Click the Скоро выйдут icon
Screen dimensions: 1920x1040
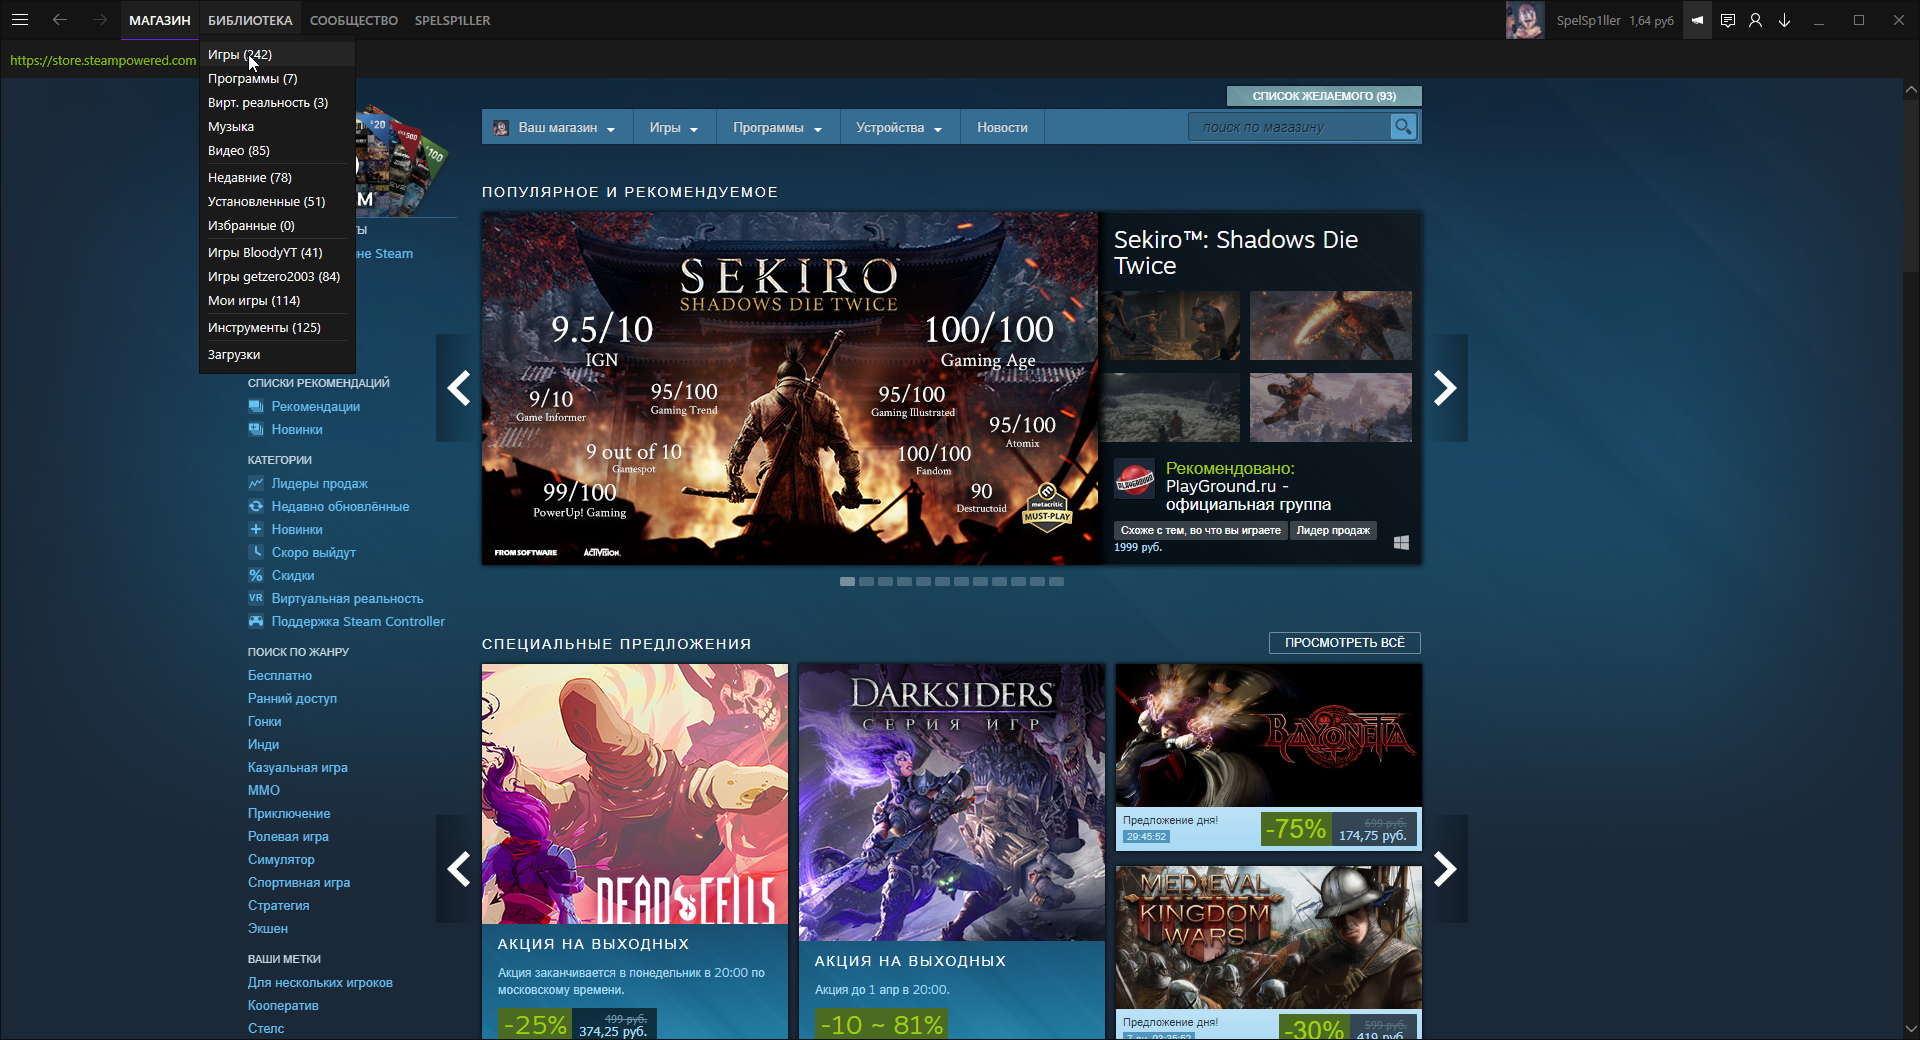[256, 552]
